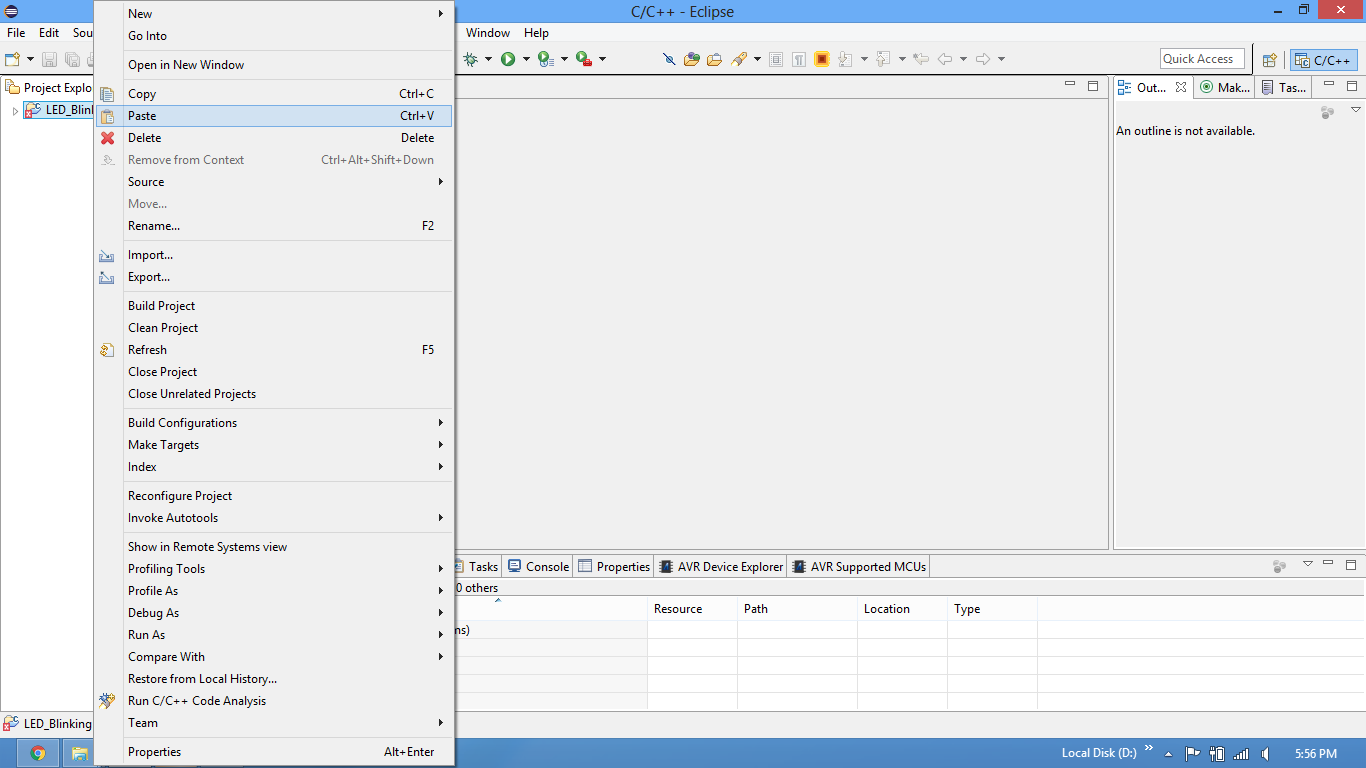This screenshot has width=1366, height=768.
Task: Select Run C/C++ Code Analysis
Action: (x=274, y=701)
